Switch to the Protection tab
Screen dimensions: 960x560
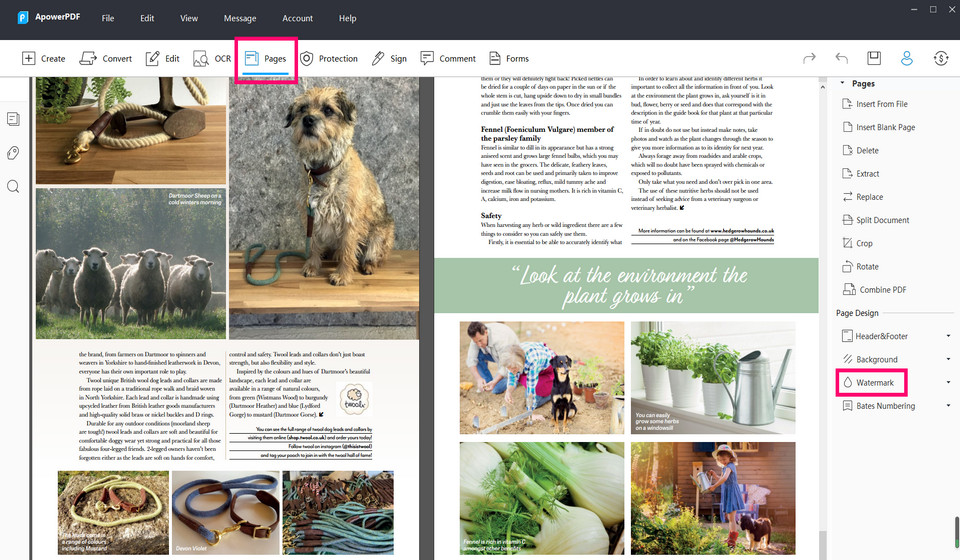(x=329, y=58)
